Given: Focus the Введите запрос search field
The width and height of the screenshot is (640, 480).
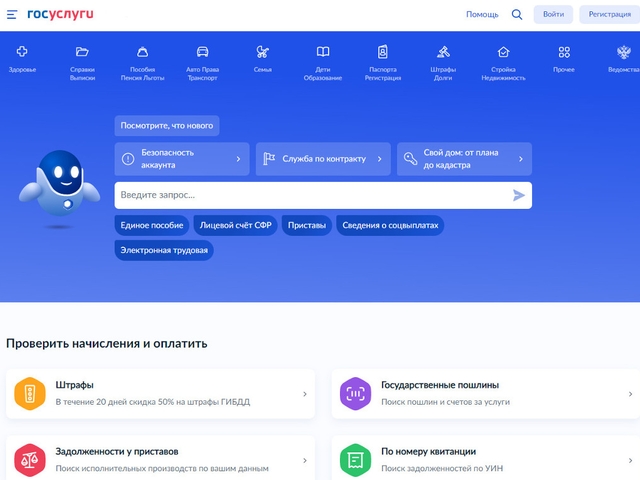Looking at the screenshot, I should coord(323,196).
